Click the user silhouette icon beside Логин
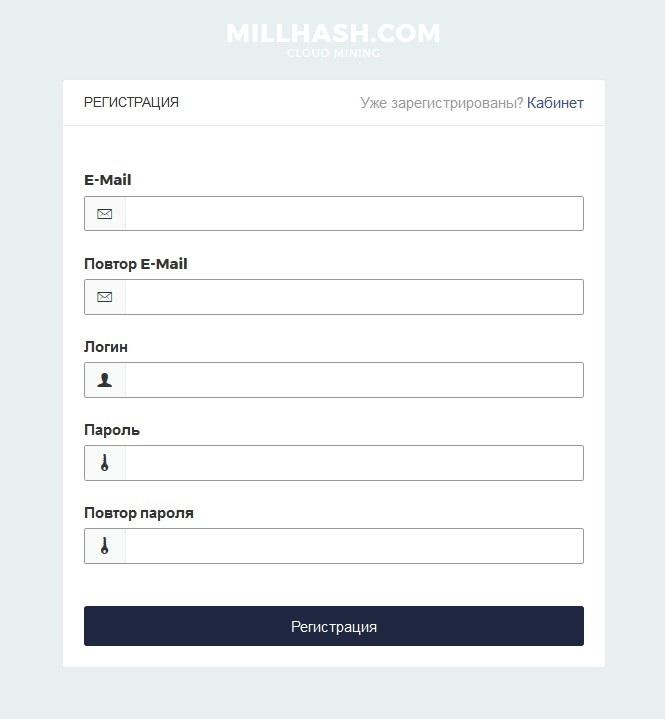This screenshot has width=665, height=719. 105,380
